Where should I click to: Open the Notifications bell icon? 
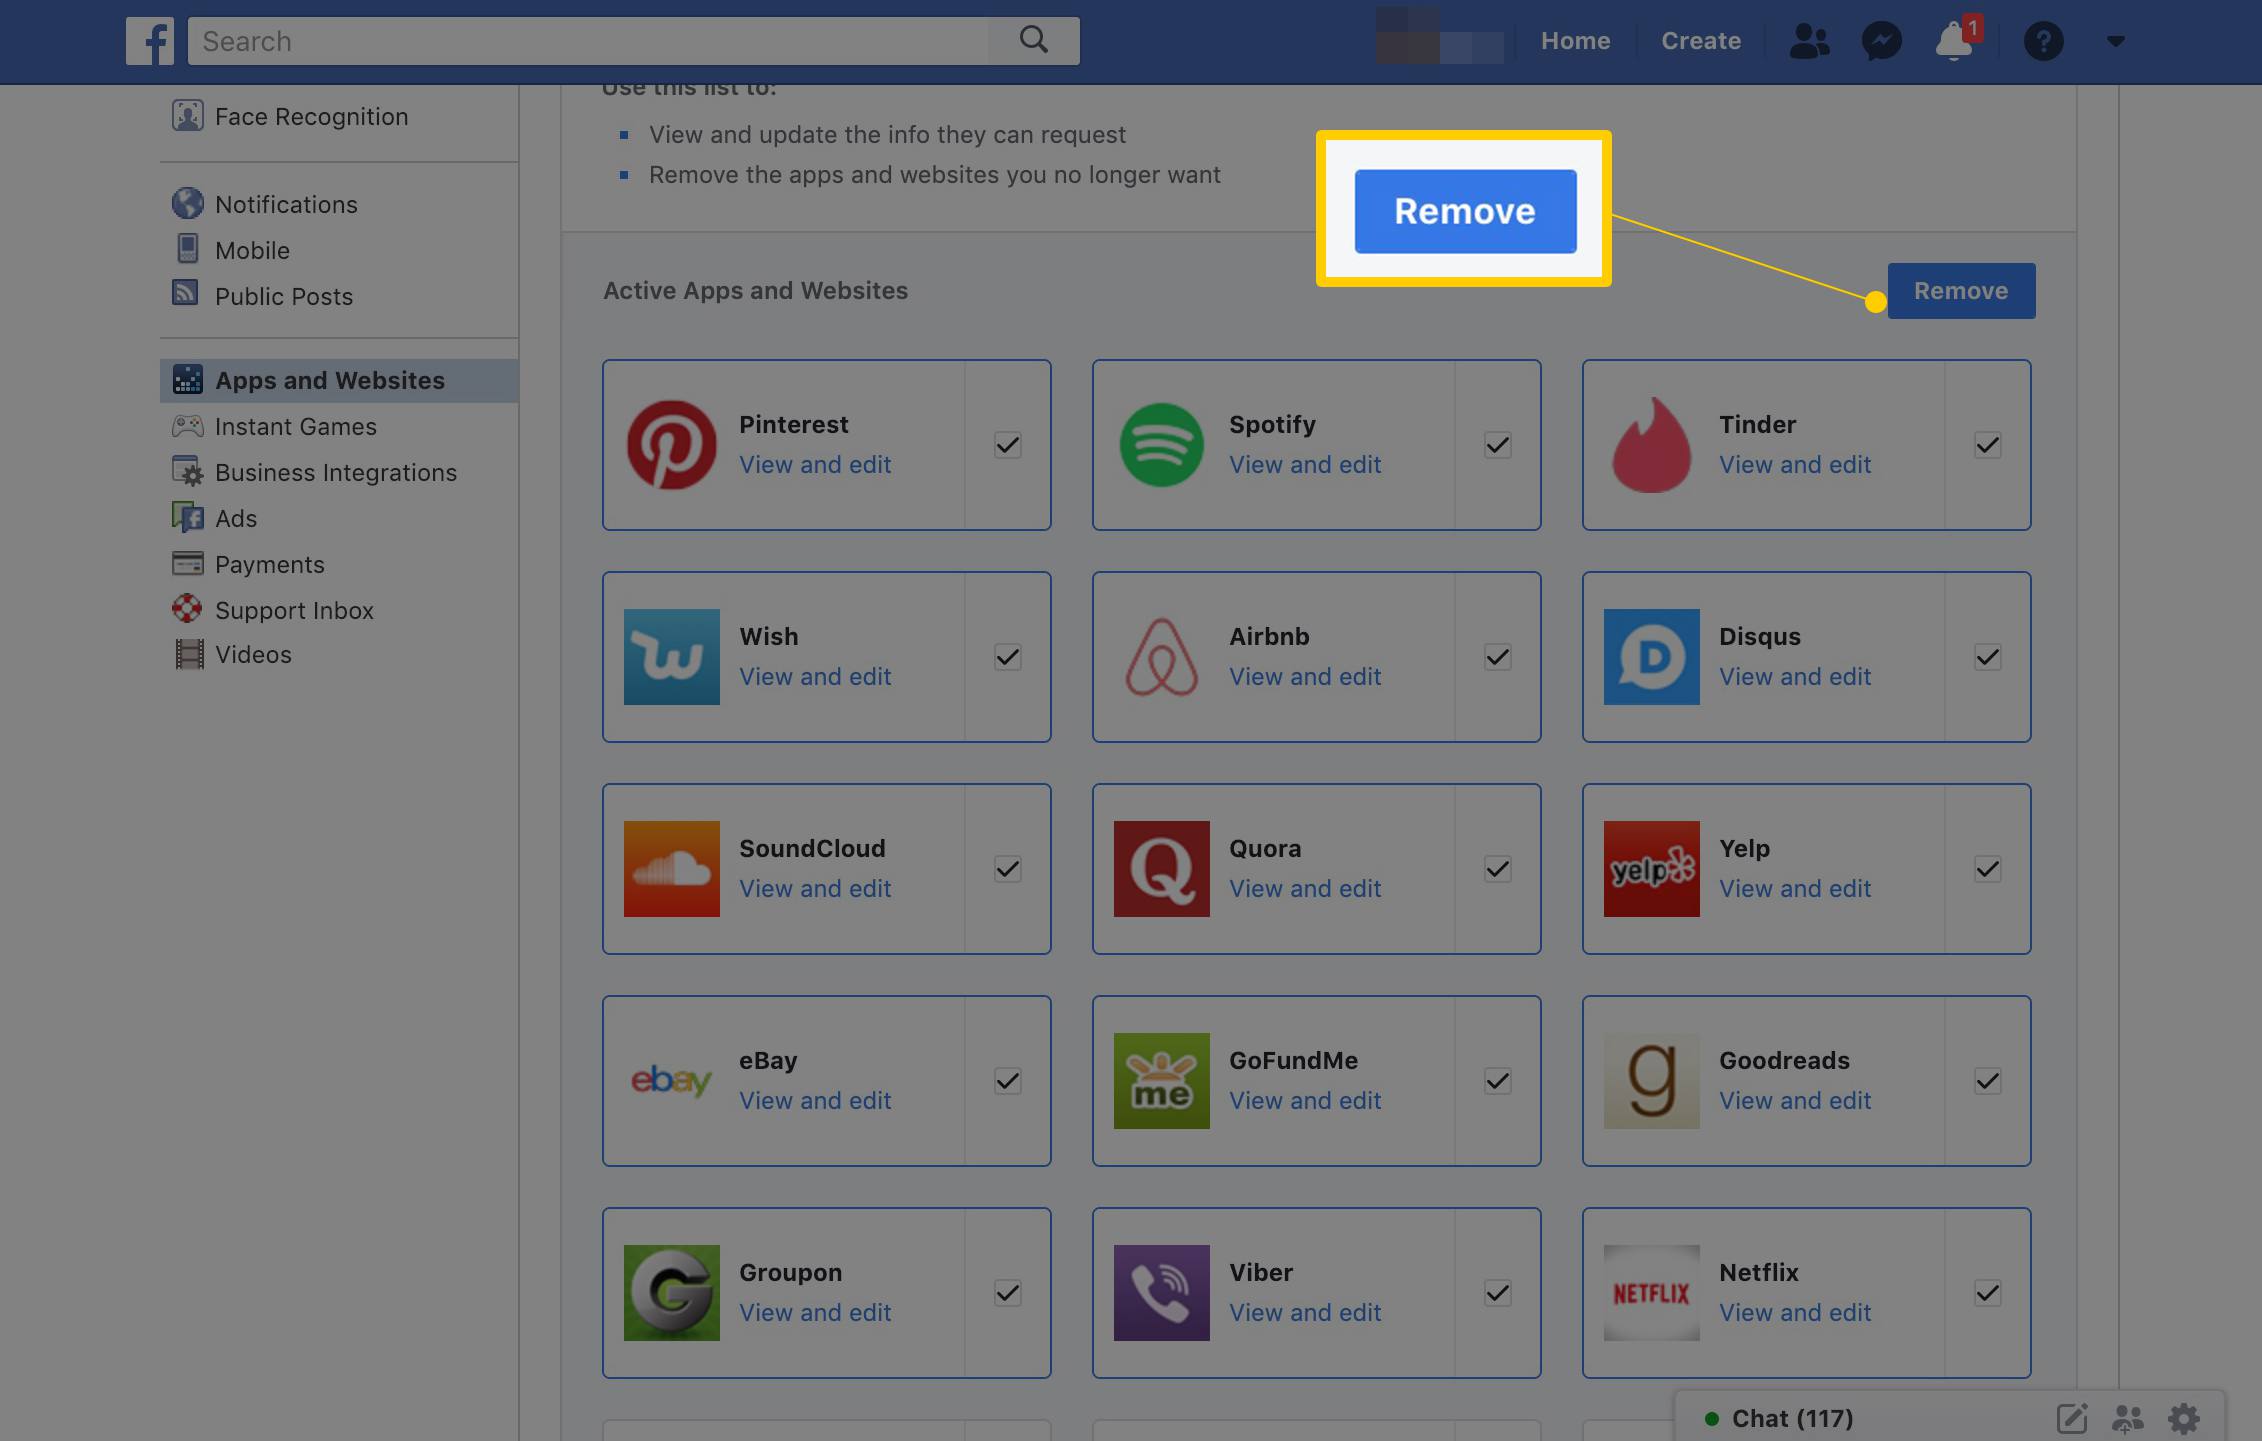click(x=1954, y=41)
